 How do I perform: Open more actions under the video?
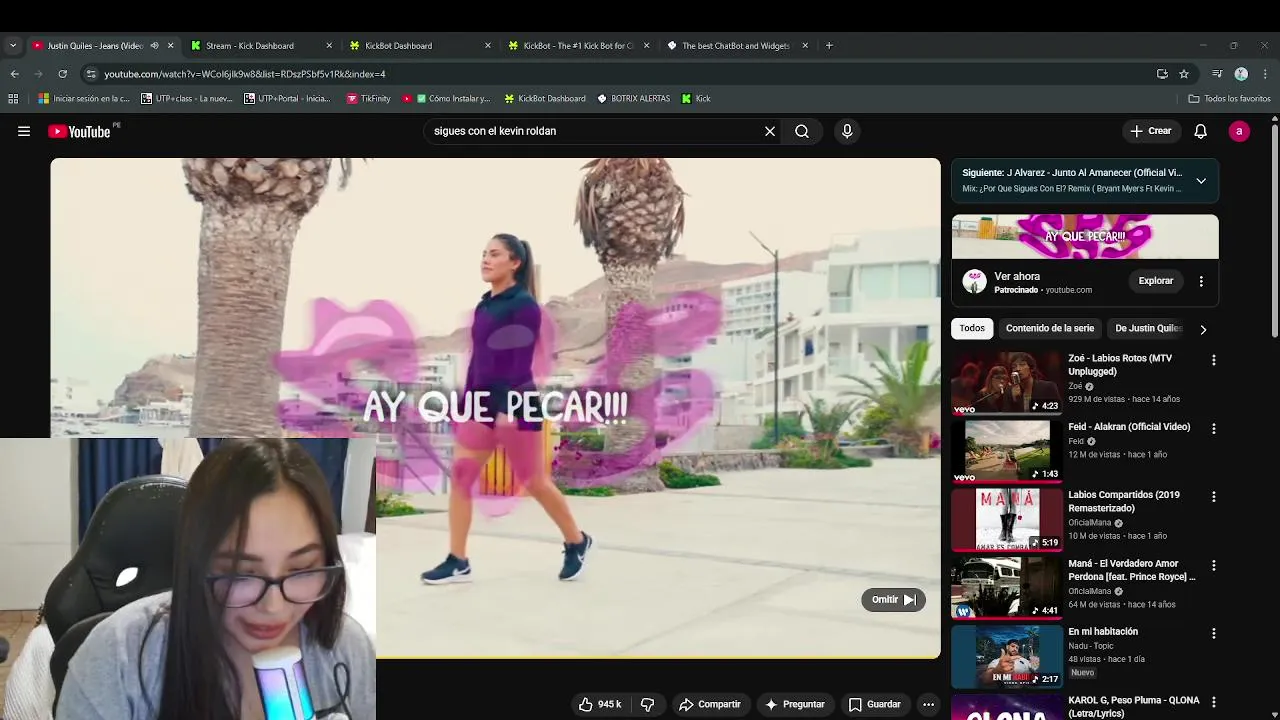(x=928, y=704)
